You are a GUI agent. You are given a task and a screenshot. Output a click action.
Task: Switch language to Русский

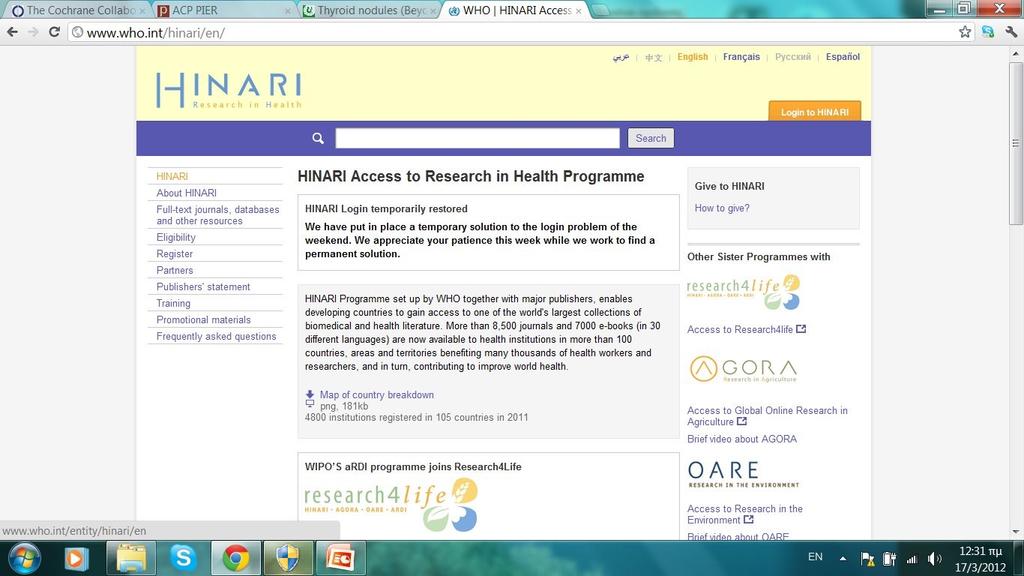coord(793,57)
